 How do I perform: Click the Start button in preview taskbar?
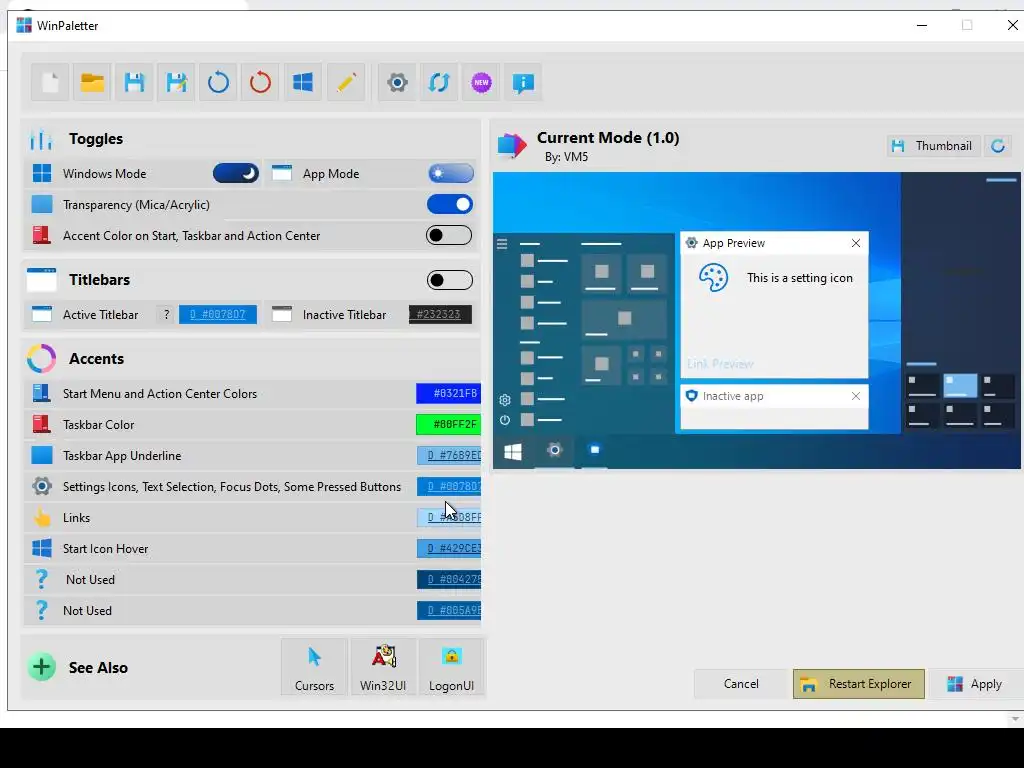pyautogui.click(x=513, y=451)
